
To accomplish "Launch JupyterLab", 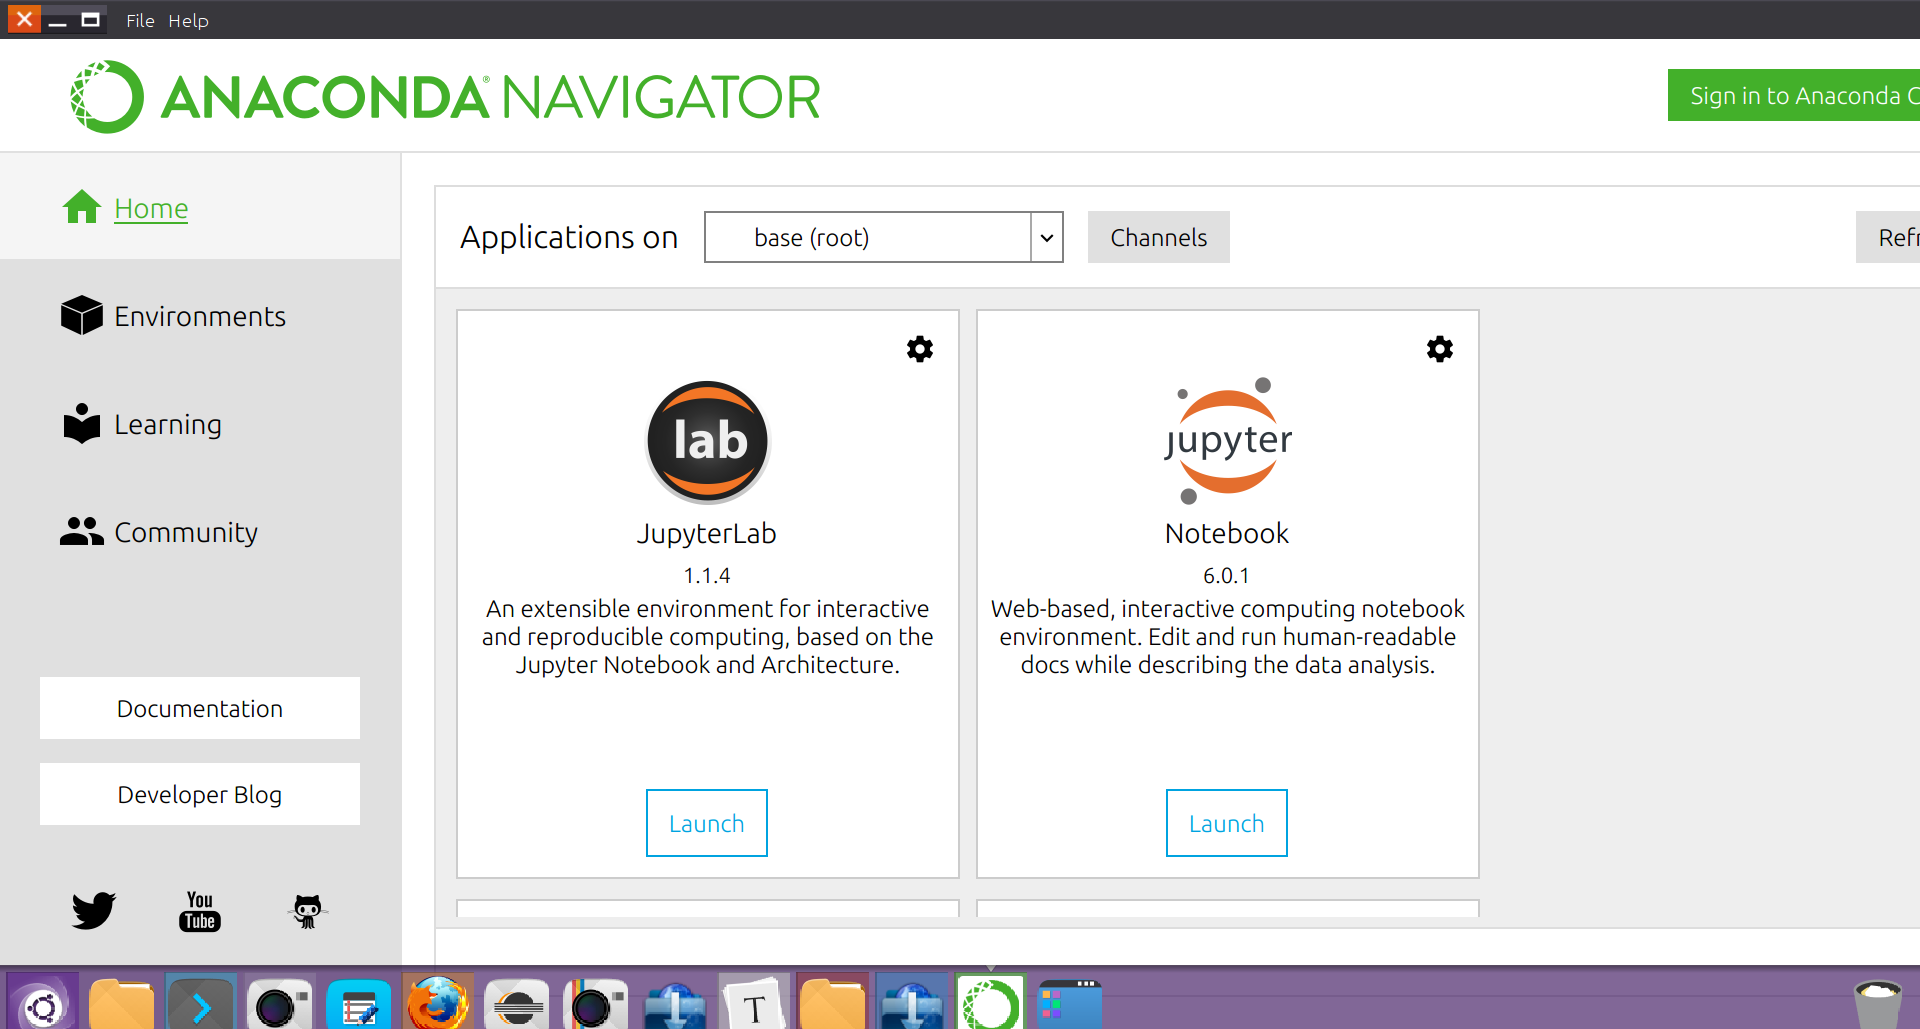I will (707, 823).
